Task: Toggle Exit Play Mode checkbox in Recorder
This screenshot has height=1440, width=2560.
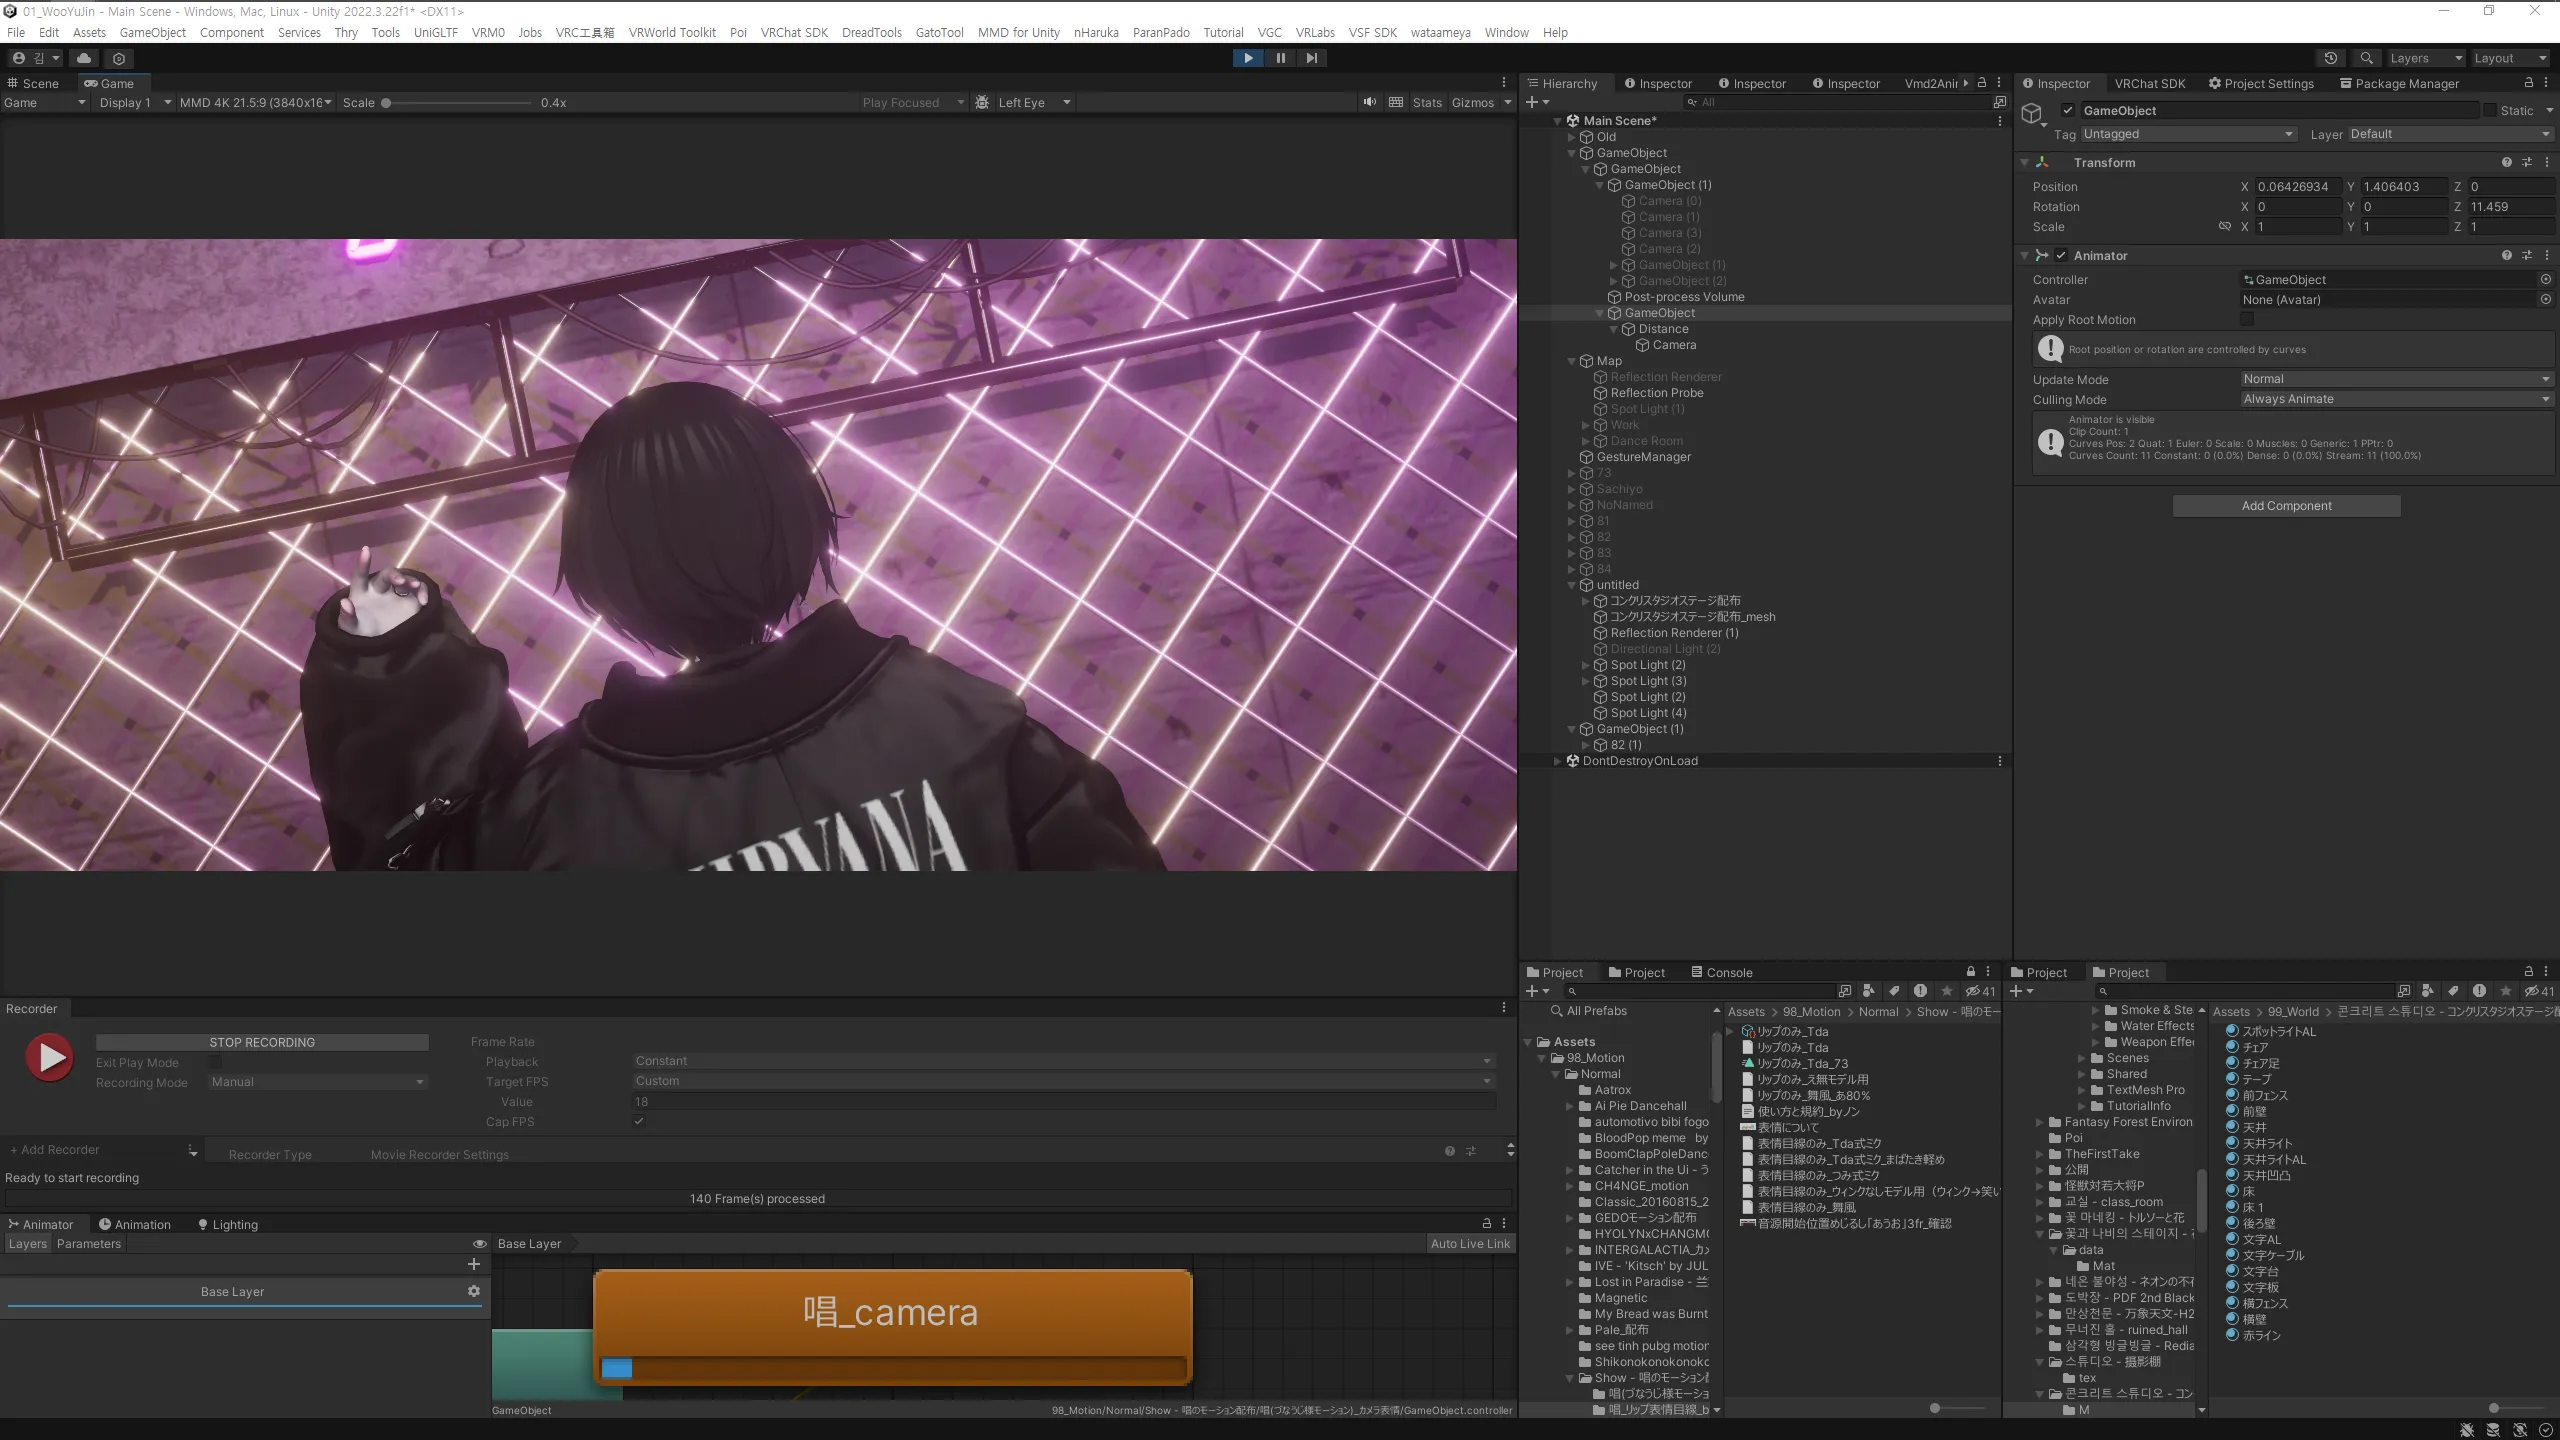Action: point(215,1063)
